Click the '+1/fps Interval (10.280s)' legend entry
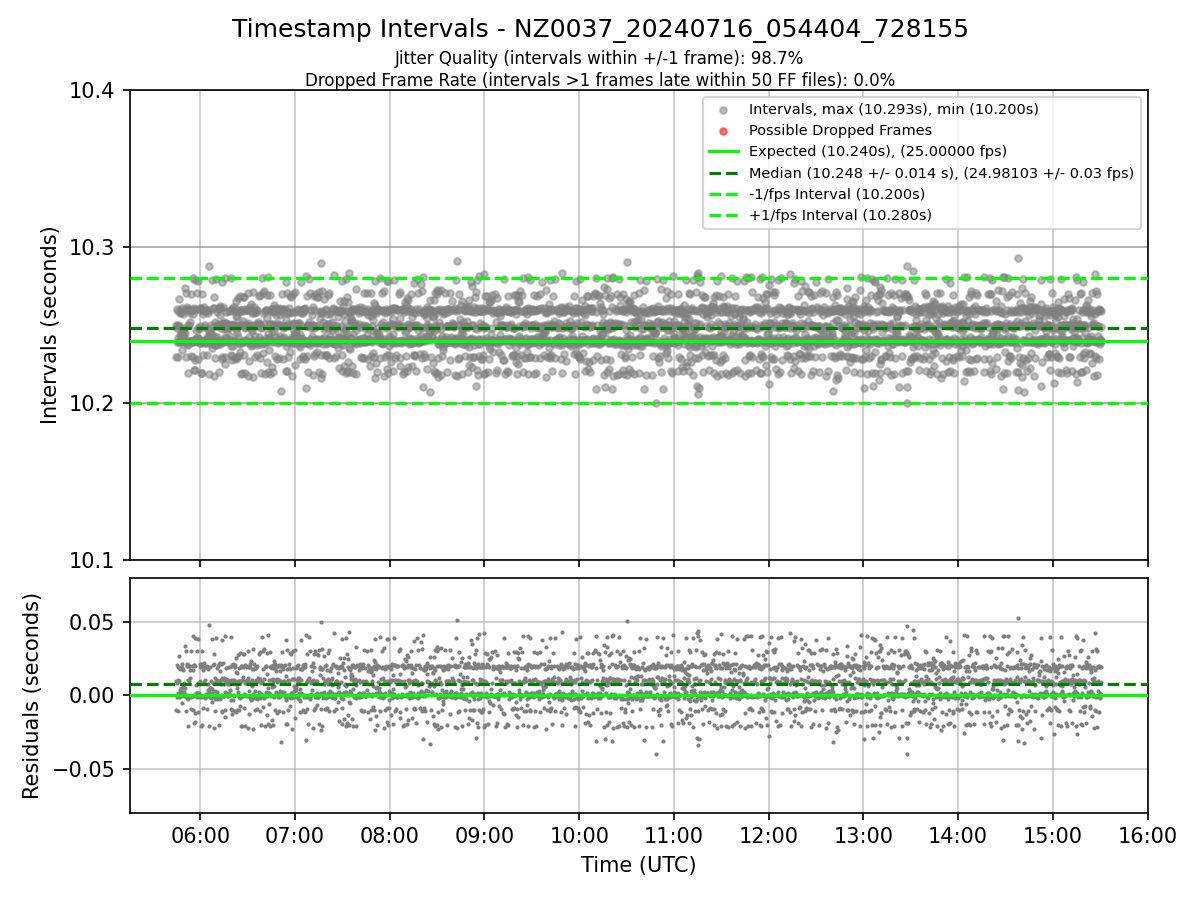The height and width of the screenshot is (900, 1200). [x=840, y=215]
